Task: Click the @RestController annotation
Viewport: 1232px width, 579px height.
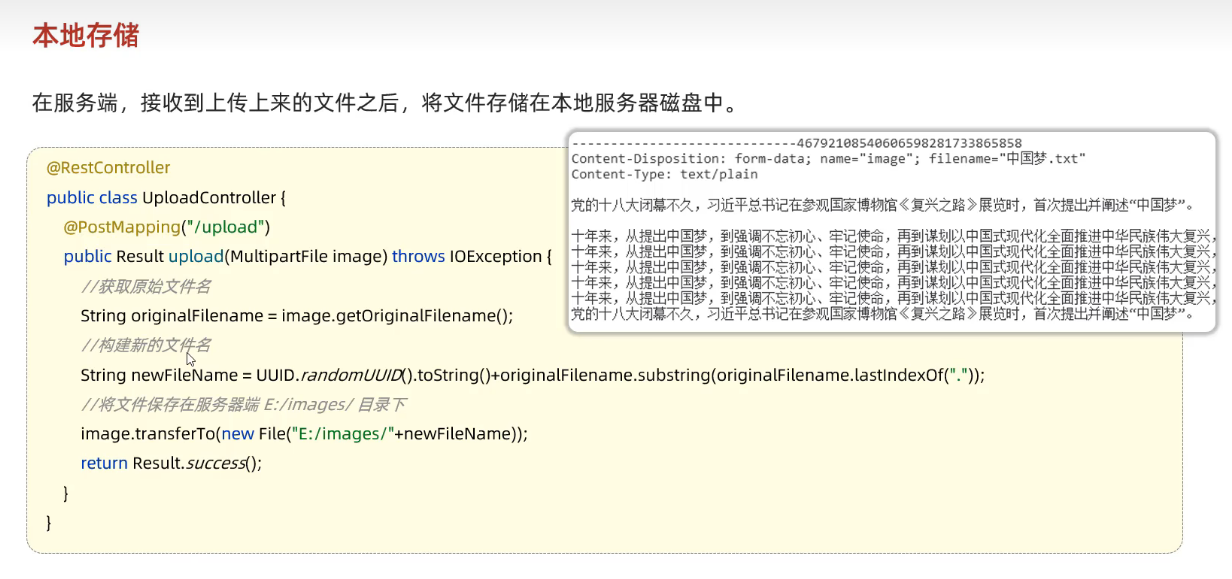Action: (x=108, y=167)
